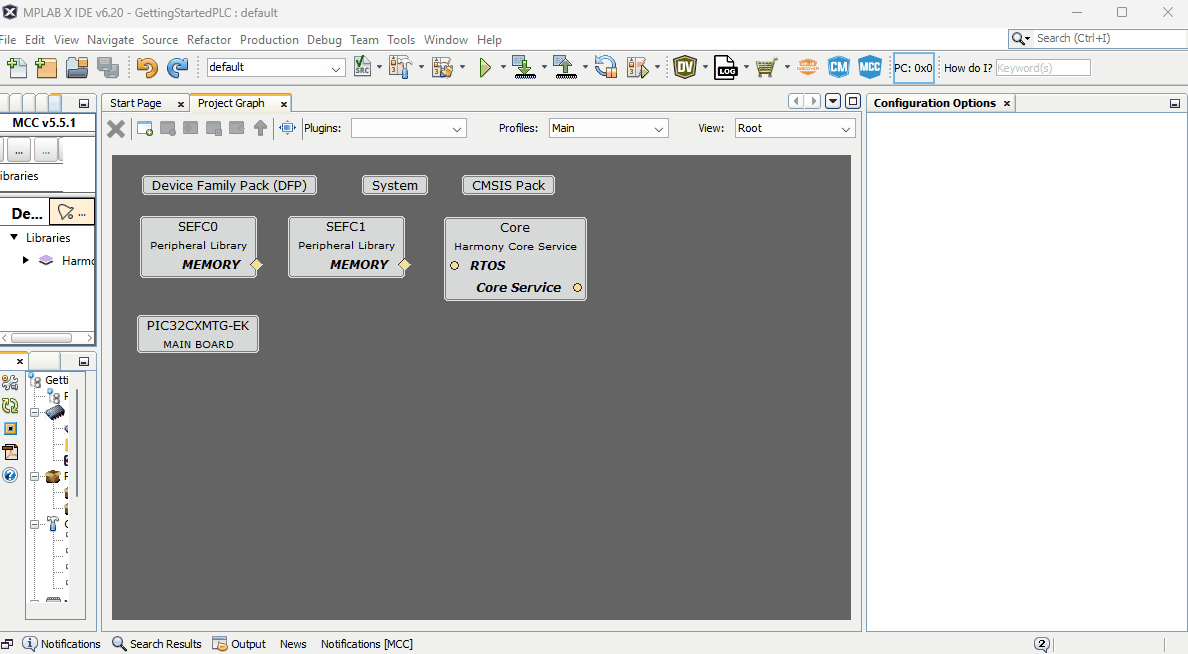1188x654 pixels.
Task: Click the gray X remove component icon
Action: 116,129
